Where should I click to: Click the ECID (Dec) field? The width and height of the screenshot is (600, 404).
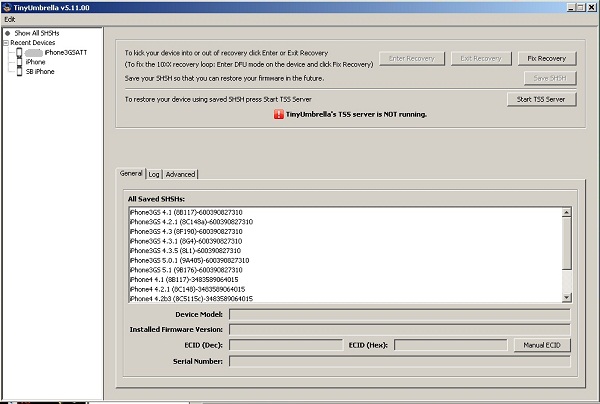click(x=286, y=345)
